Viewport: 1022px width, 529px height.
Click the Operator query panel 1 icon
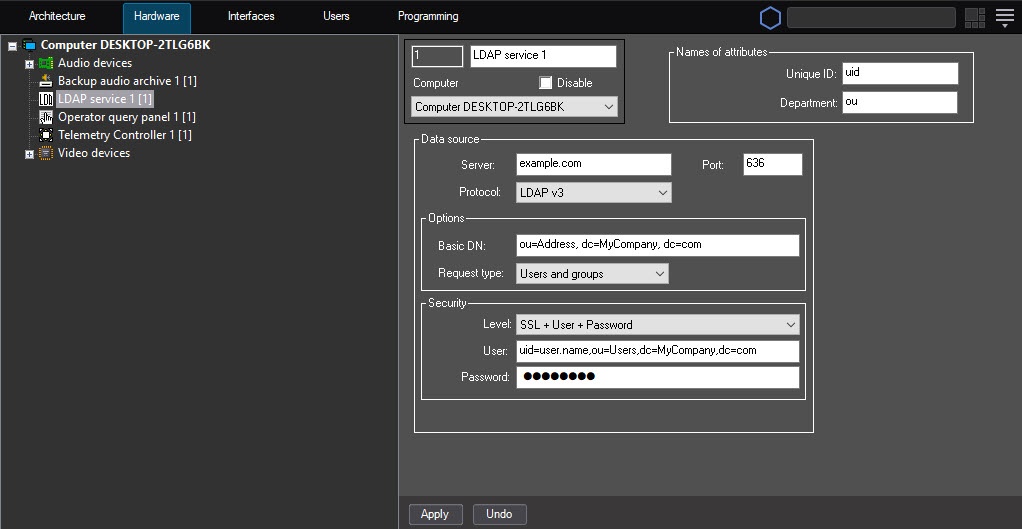[46, 117]
